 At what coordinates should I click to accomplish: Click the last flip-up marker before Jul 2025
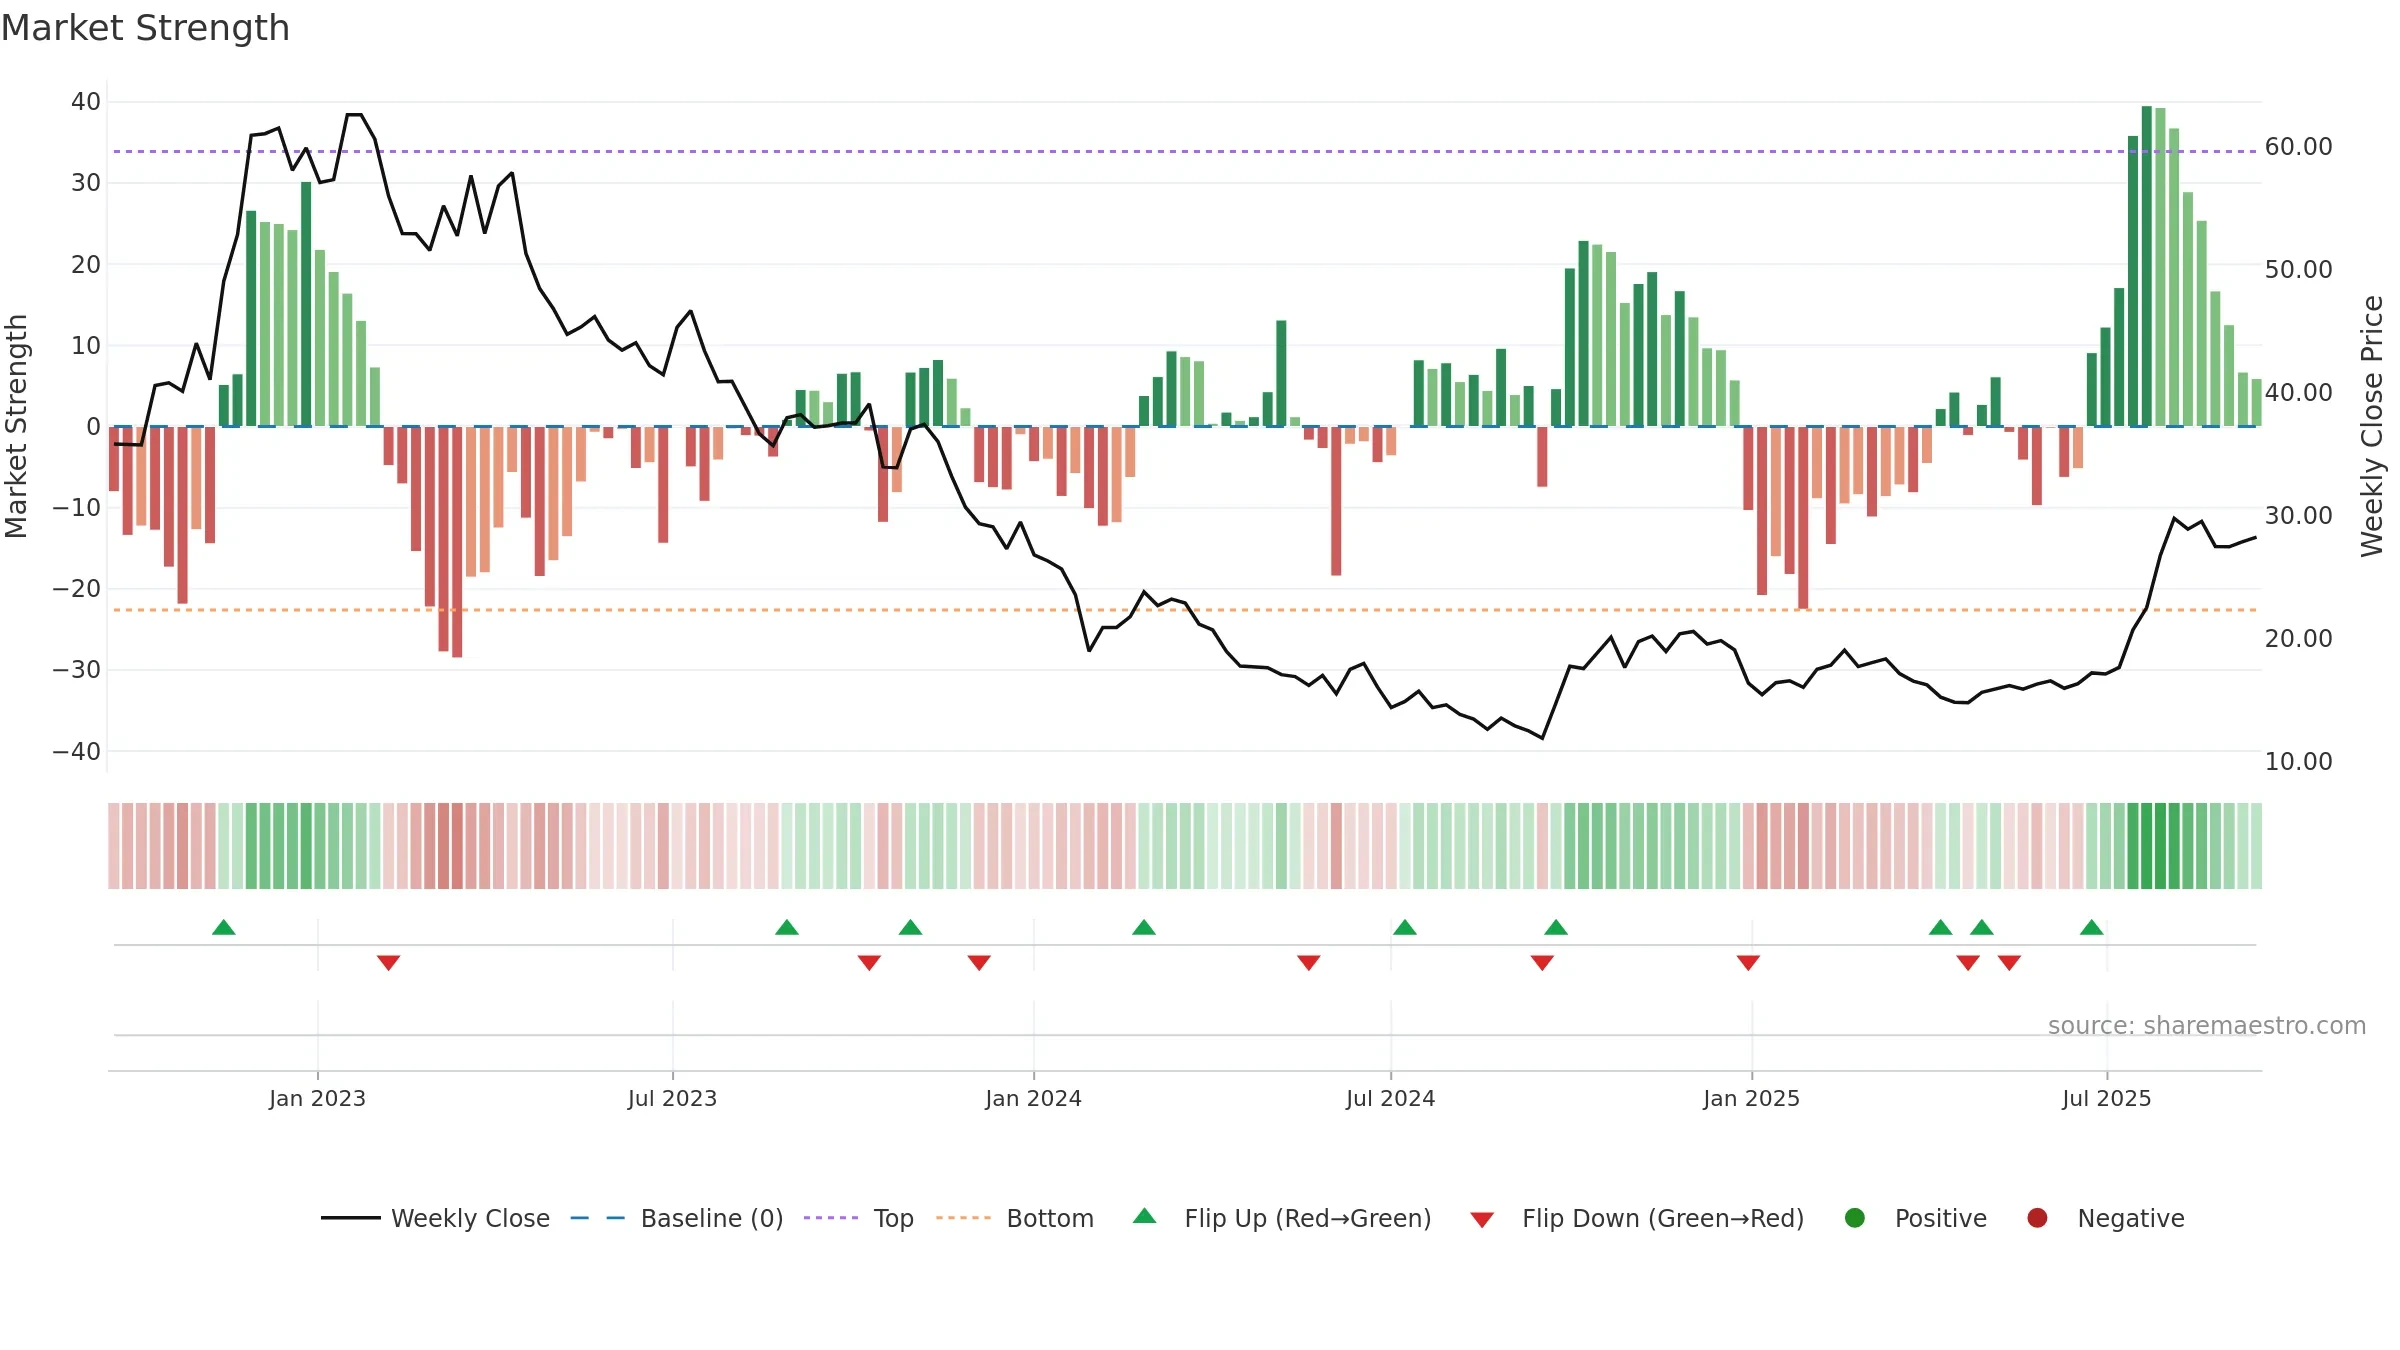pos(2092,927)
